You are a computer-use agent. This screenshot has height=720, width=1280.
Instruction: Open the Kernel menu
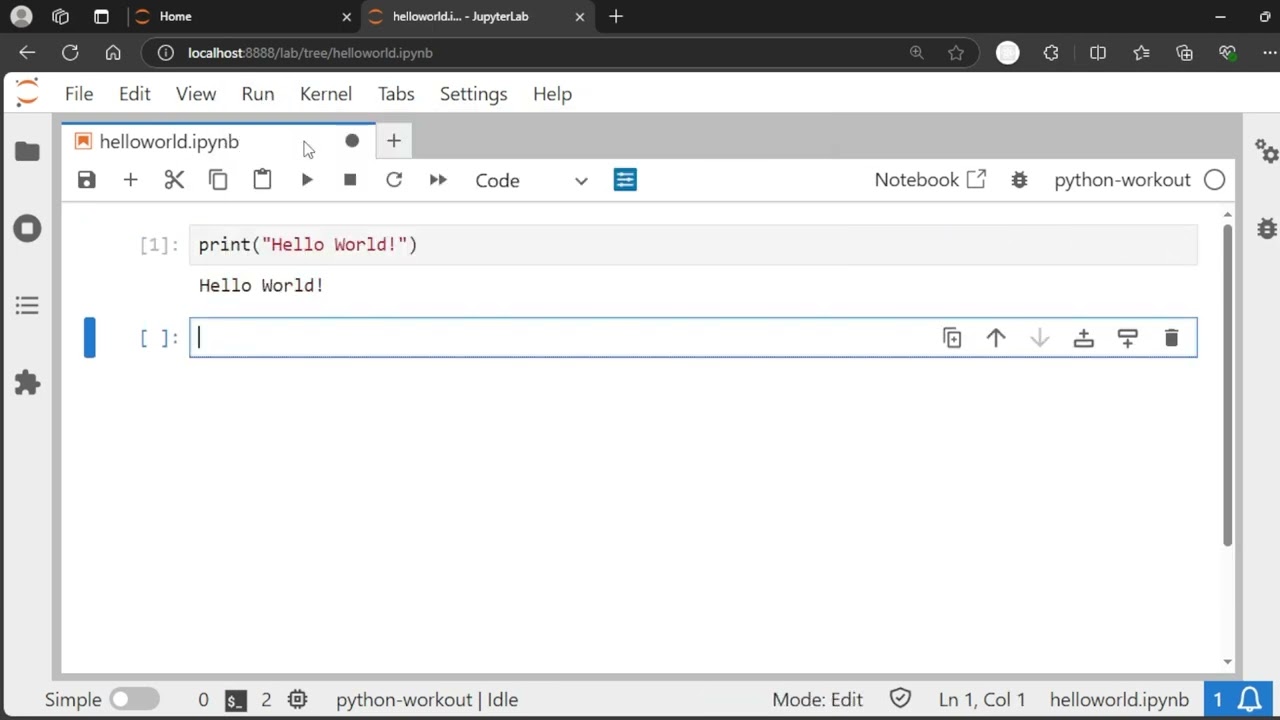(326, 94)
